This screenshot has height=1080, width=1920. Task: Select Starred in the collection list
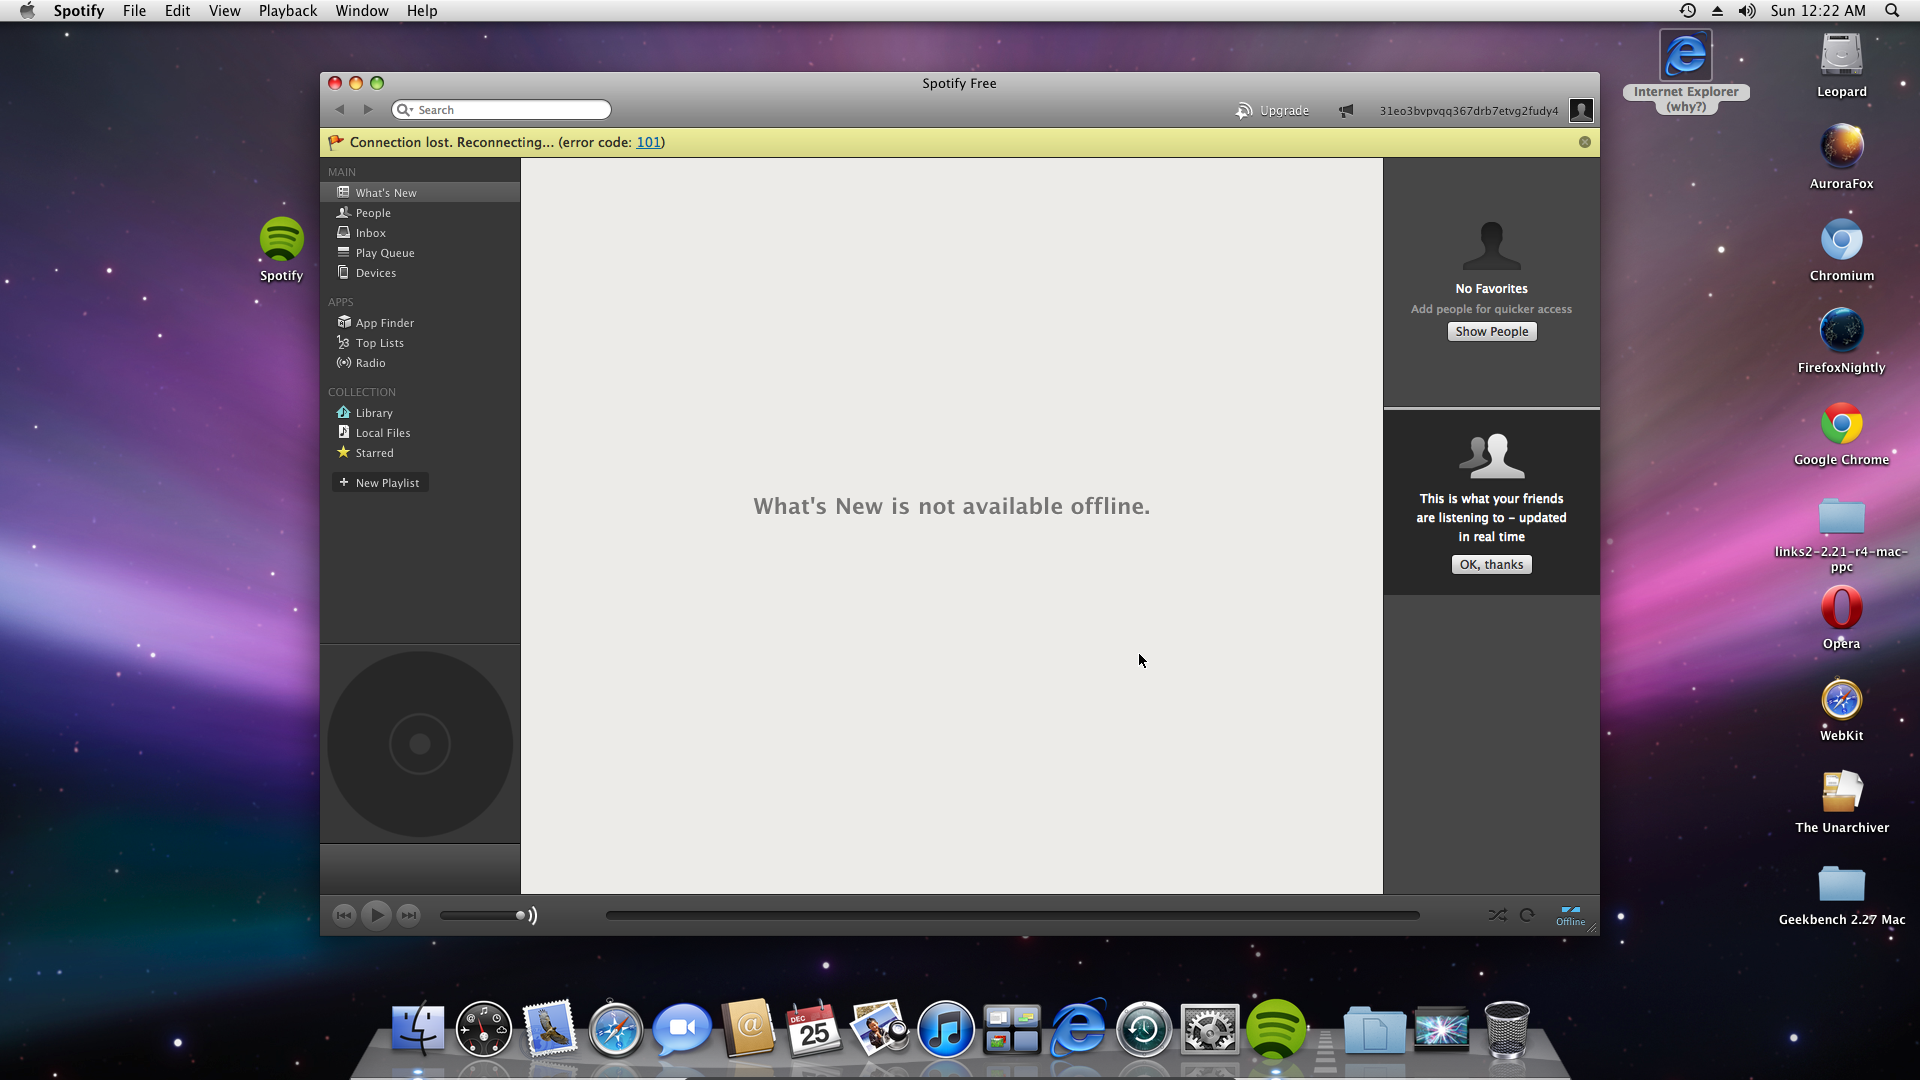point(374,453)
